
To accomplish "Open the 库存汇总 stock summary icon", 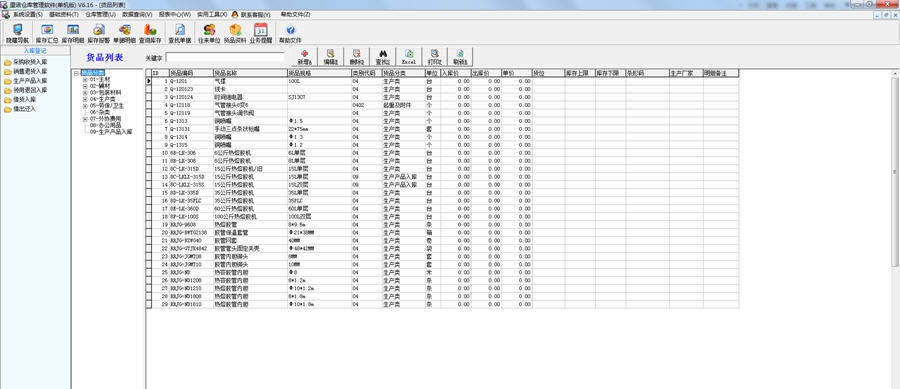I will (46, 34).
